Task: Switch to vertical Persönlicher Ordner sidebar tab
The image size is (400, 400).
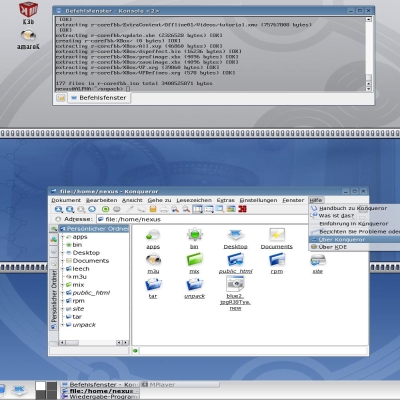Action: pos(54,299)
